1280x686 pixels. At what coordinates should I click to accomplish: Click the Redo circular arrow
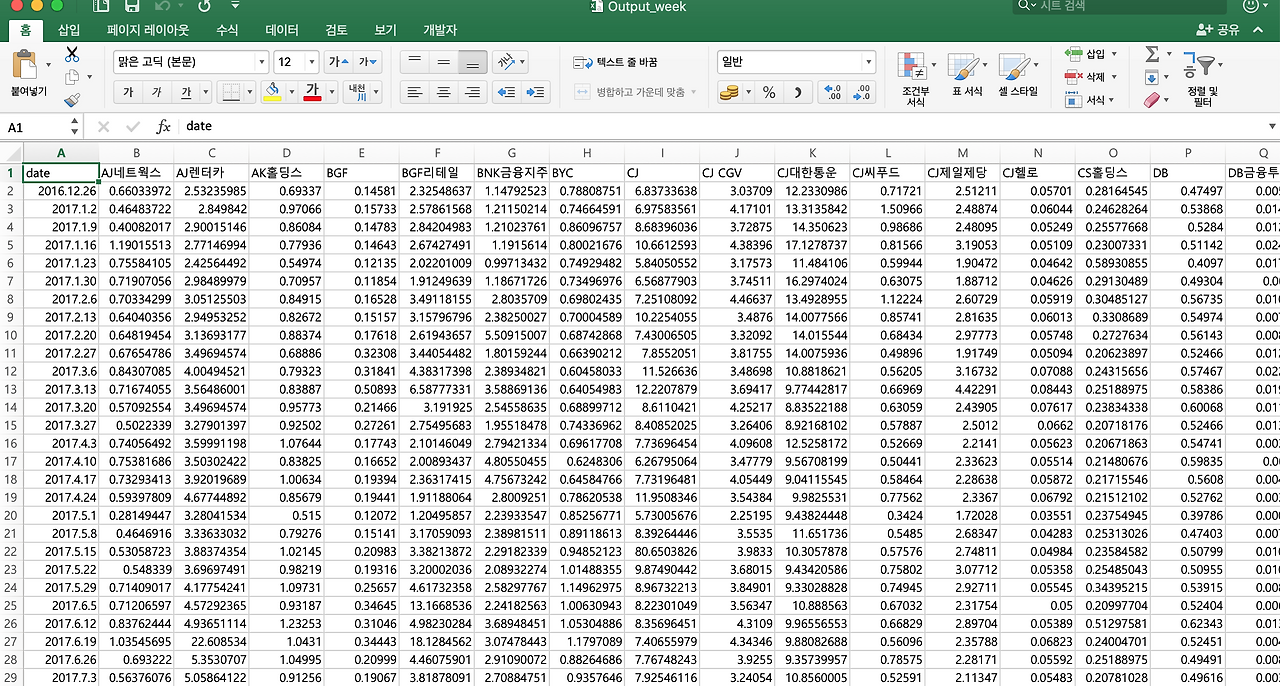coord(204,6)
